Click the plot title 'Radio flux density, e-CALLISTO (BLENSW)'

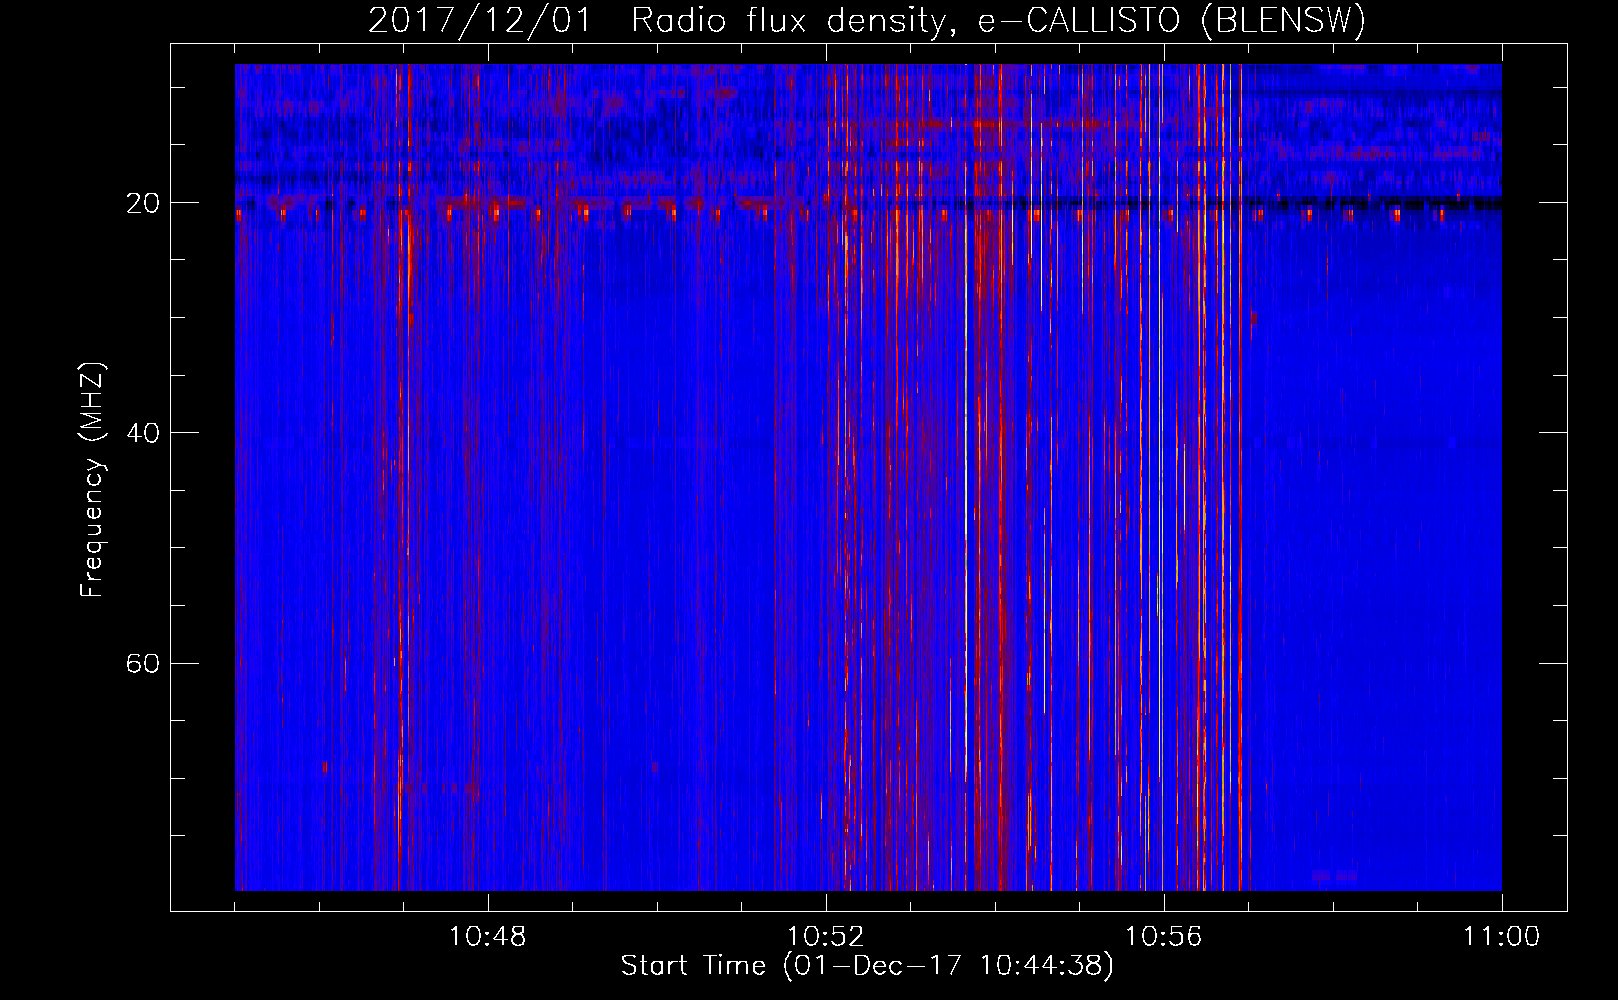pyautogui.click(x=998, y=21)
